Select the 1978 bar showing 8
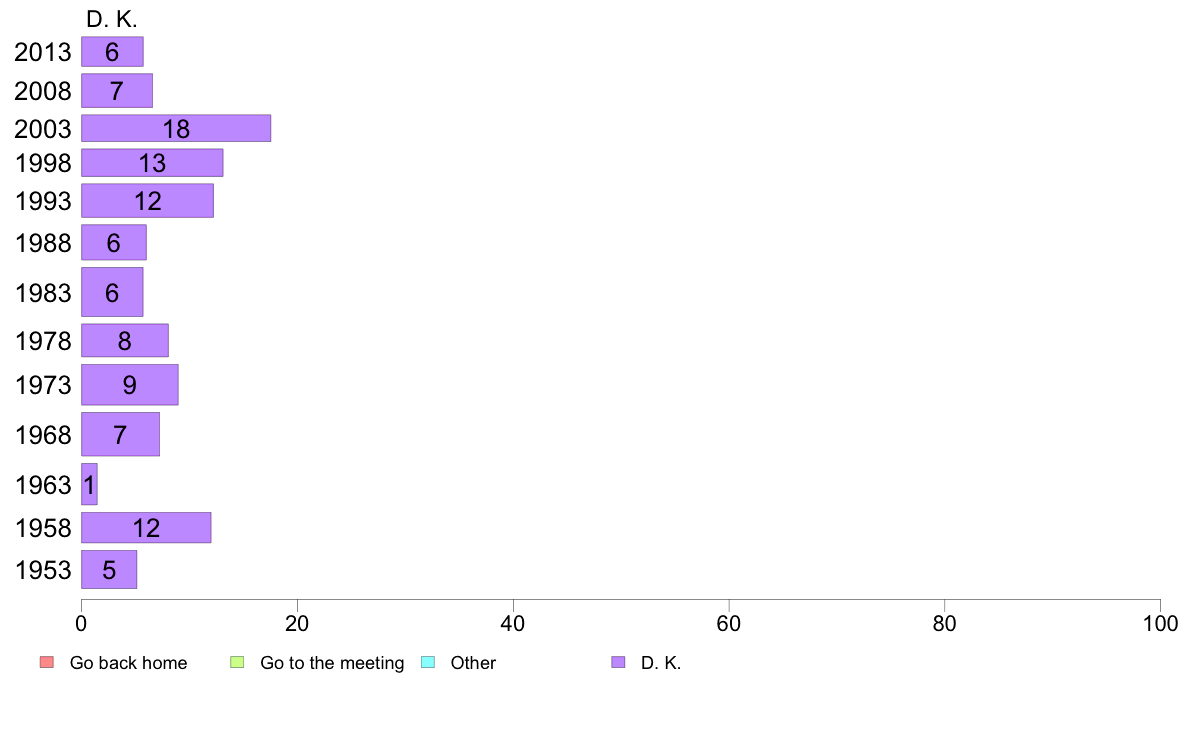 pyautogui.click(x=125, y=340)
